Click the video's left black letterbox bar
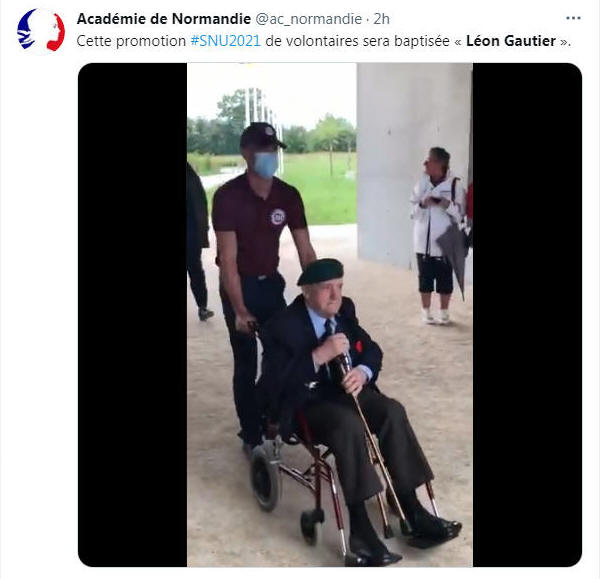 (132, 315)
